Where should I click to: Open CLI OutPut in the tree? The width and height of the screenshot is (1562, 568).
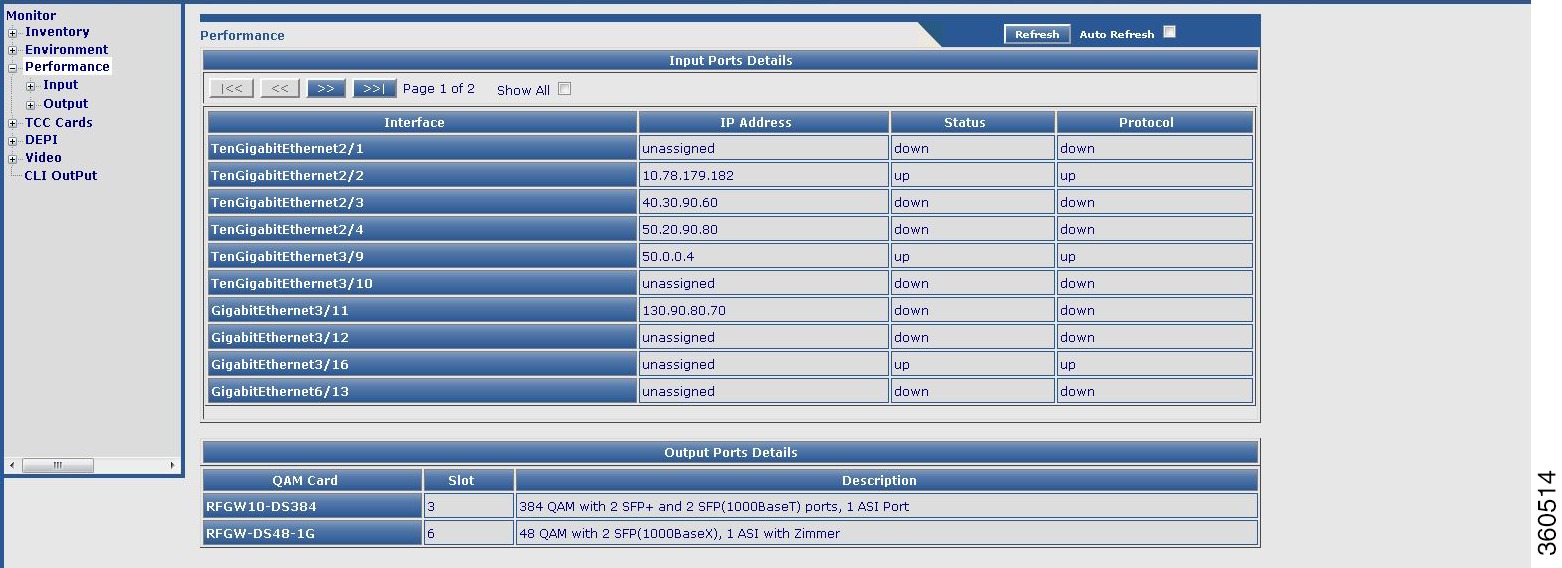click(x=61, y=176)
